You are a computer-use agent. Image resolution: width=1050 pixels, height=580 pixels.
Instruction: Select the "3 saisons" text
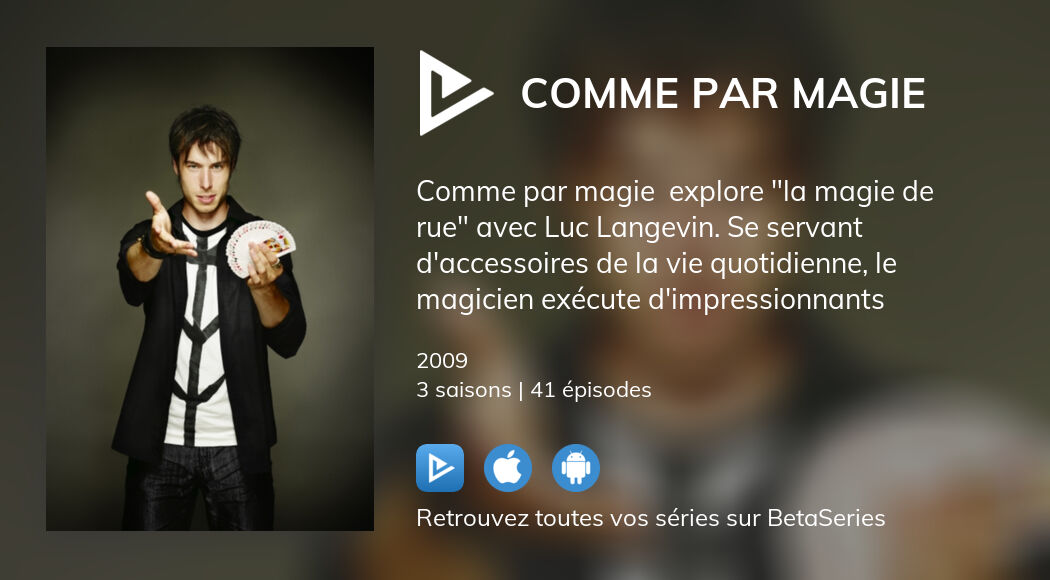[x=463, y=390]
